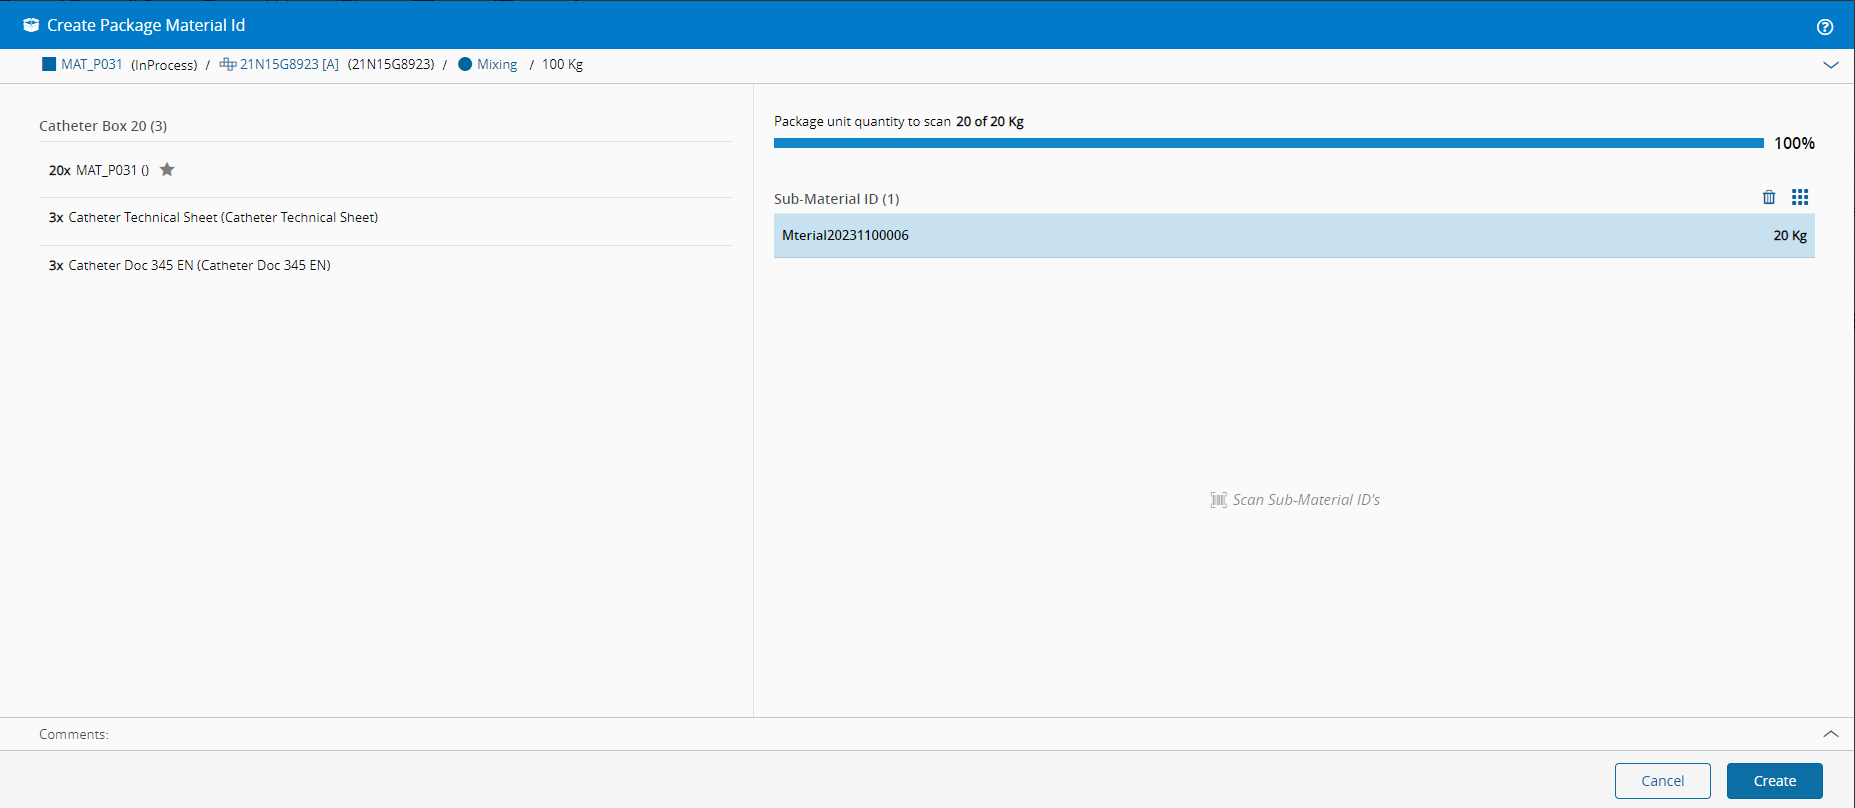The image size is (1855, 808).
Task: Click the barcode Scan Sub-Material ID's icon
Action: coord(1218,500)
